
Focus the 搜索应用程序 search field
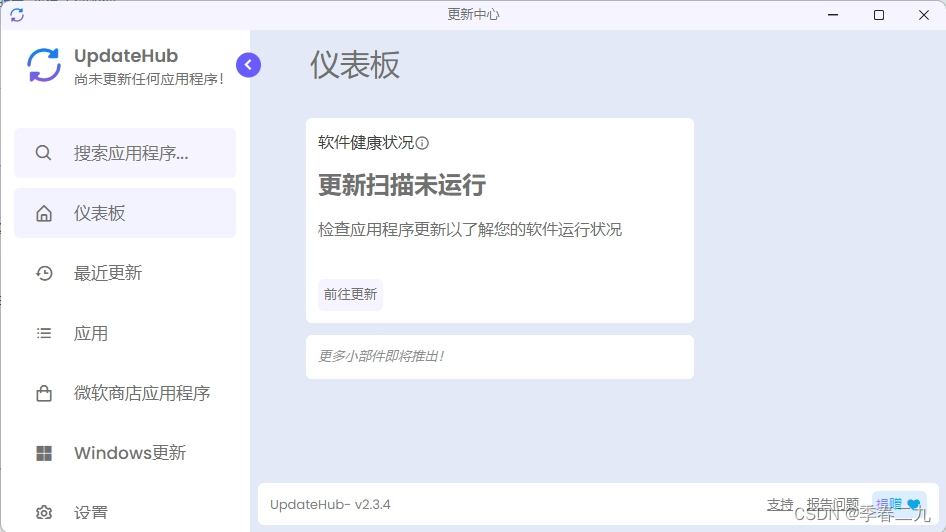click(125, 153)
